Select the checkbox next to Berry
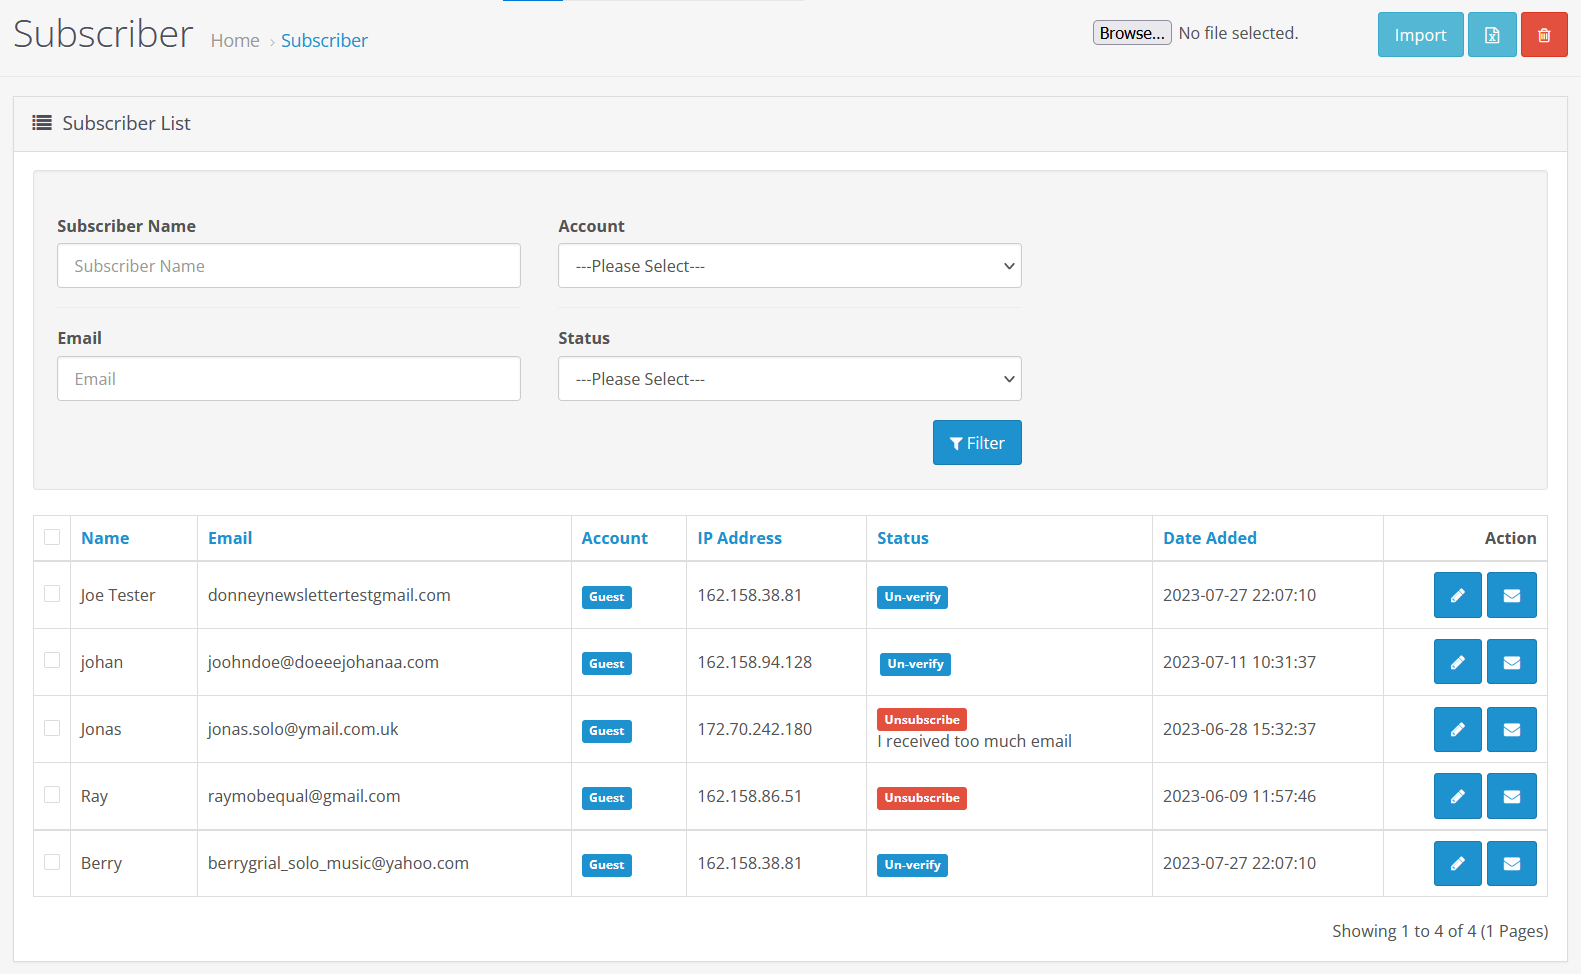This screenshot has width=1581, height=974. pos(52,862)
